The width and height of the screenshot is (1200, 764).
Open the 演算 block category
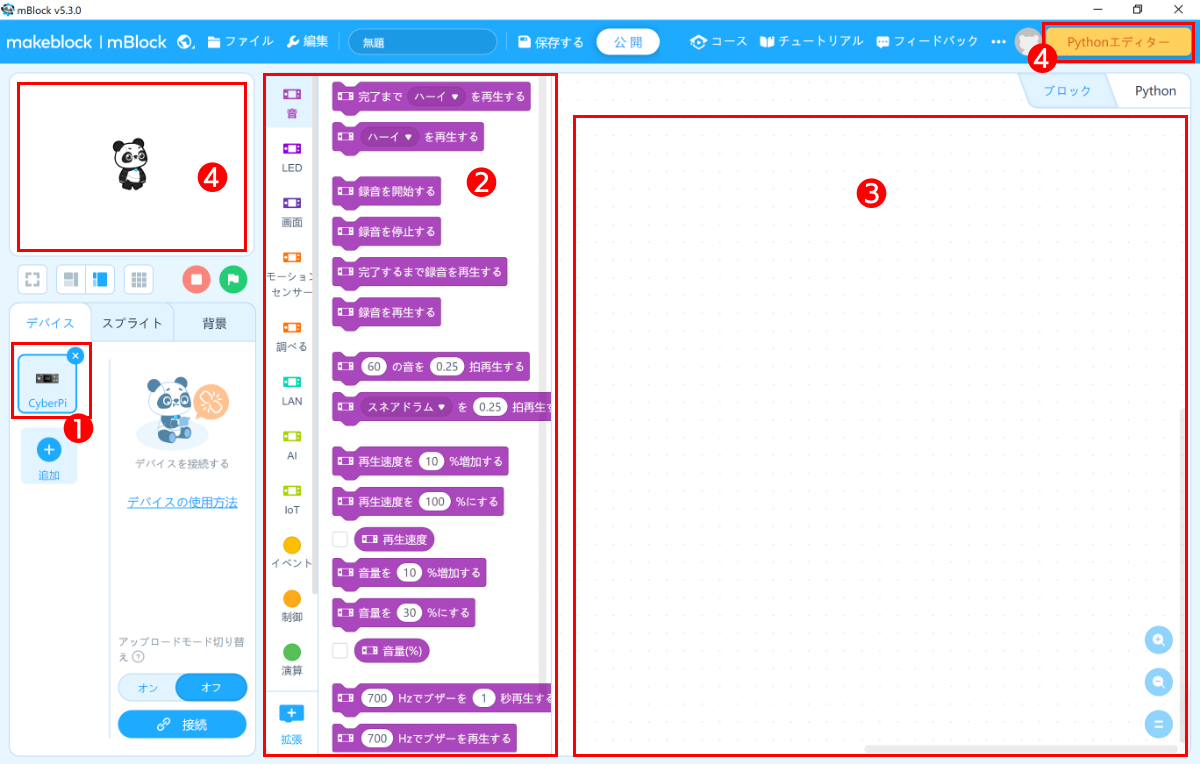tap(292, 660)
